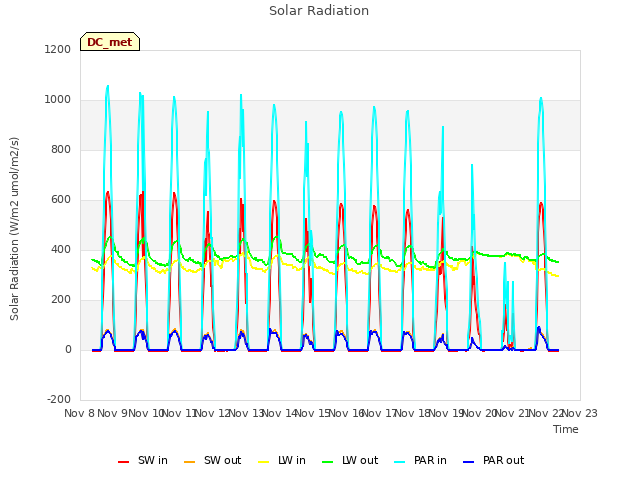
Task: Click the -200 y-axis tick label
Action: [x=59, y=399]
